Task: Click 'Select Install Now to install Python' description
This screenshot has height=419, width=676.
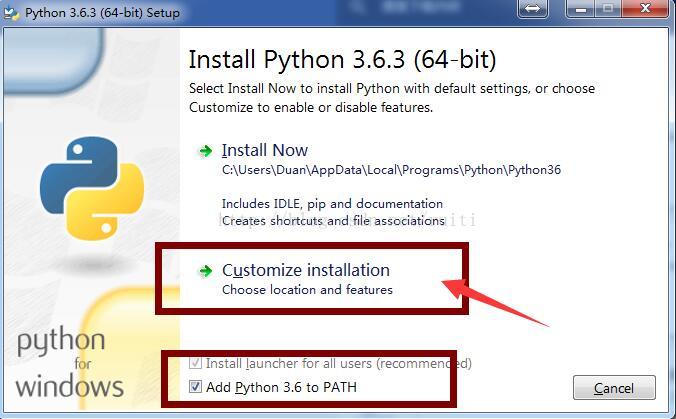Action: 392,98
